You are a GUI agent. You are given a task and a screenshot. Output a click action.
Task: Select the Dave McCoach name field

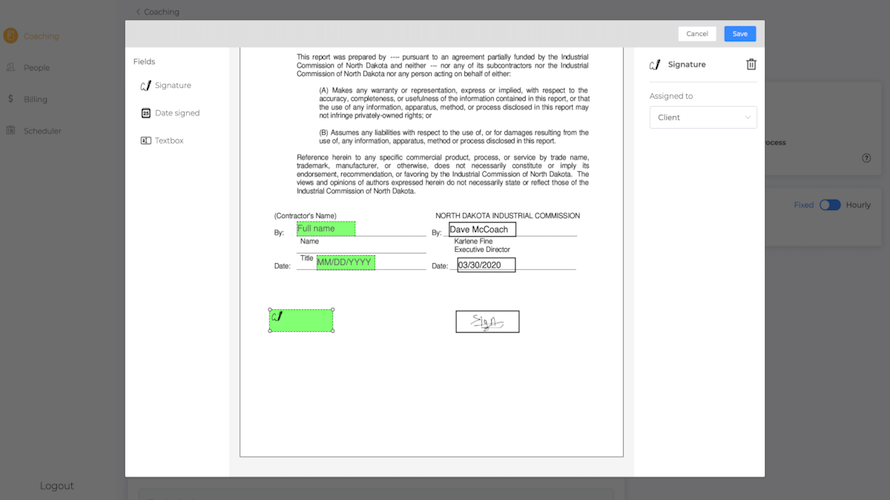click(x=482, y=229)
